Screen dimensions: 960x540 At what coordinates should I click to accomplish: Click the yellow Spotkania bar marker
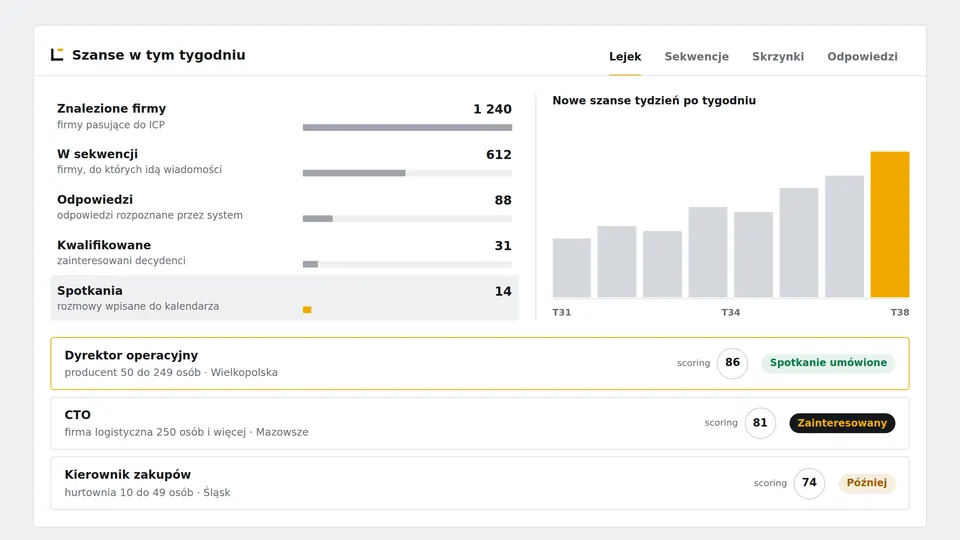307,310
